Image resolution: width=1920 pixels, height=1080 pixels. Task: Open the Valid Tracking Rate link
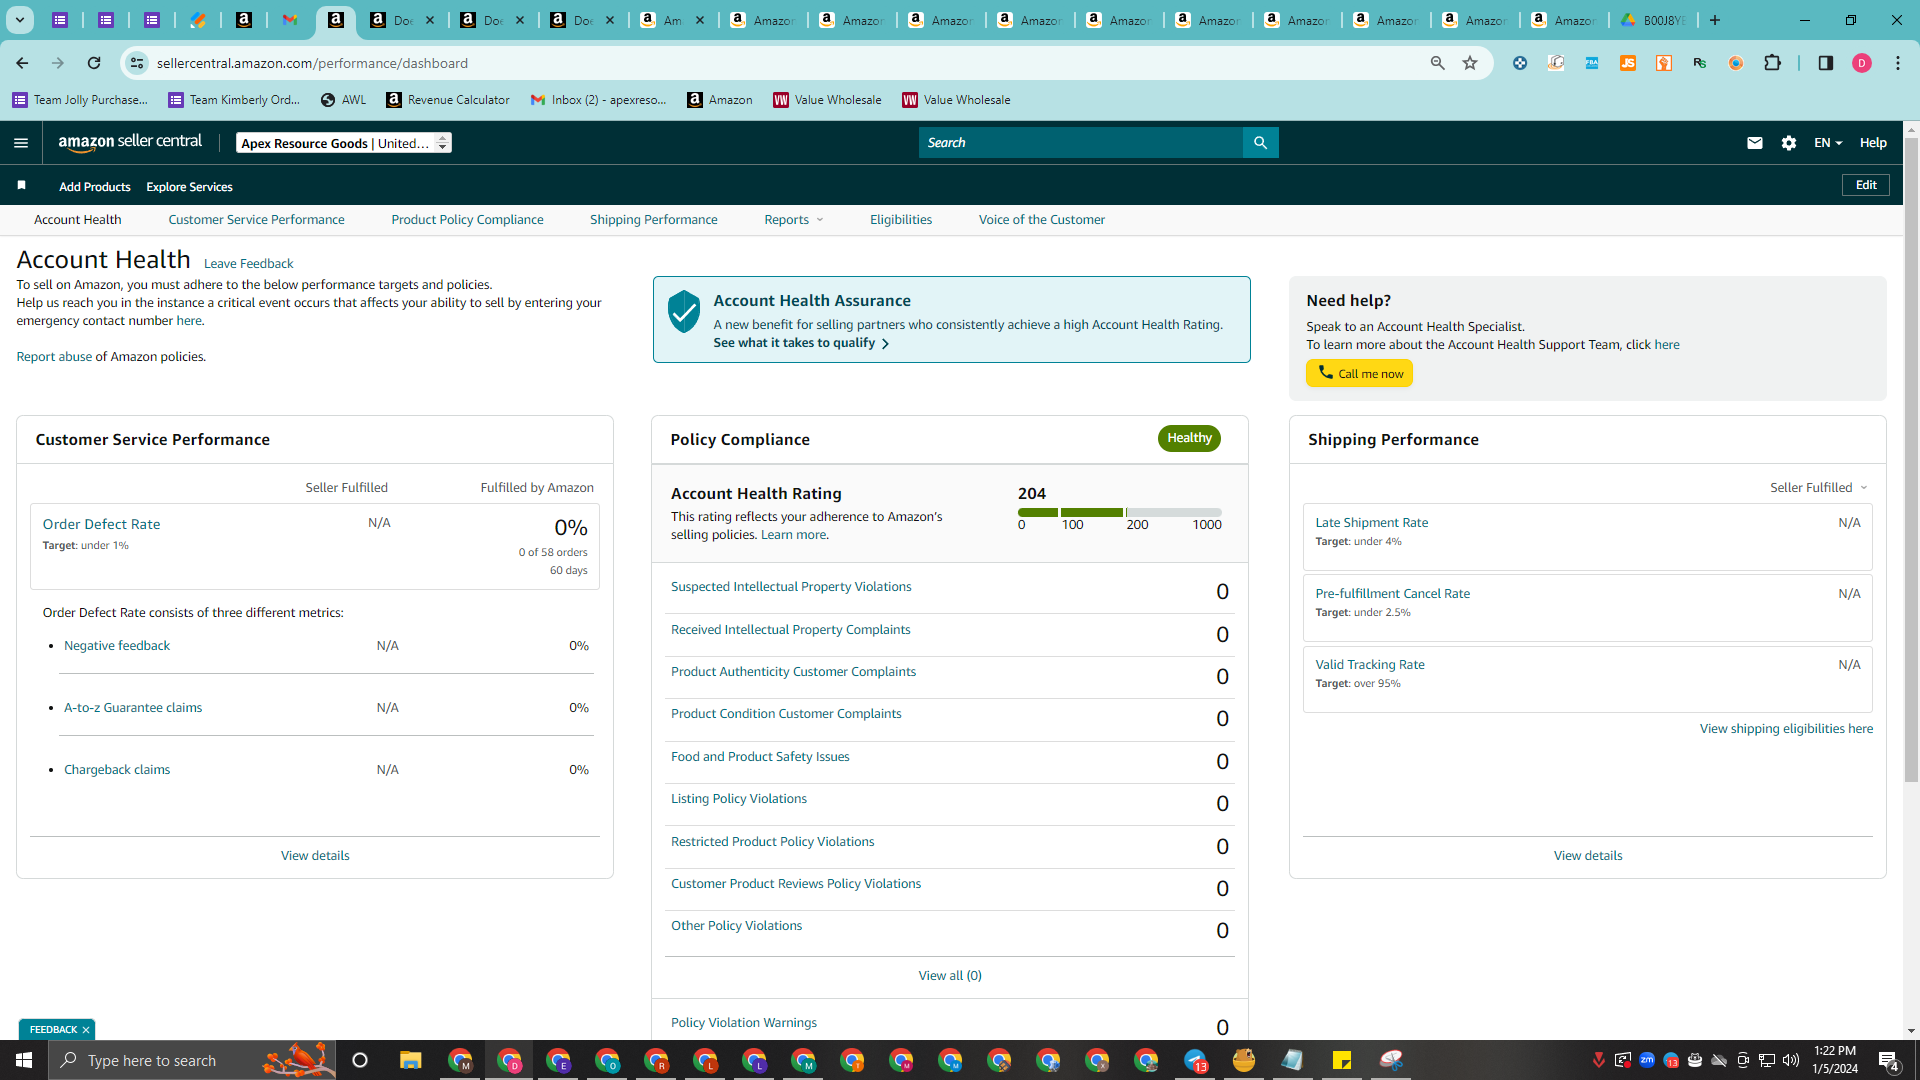(x=1369, y=665)
